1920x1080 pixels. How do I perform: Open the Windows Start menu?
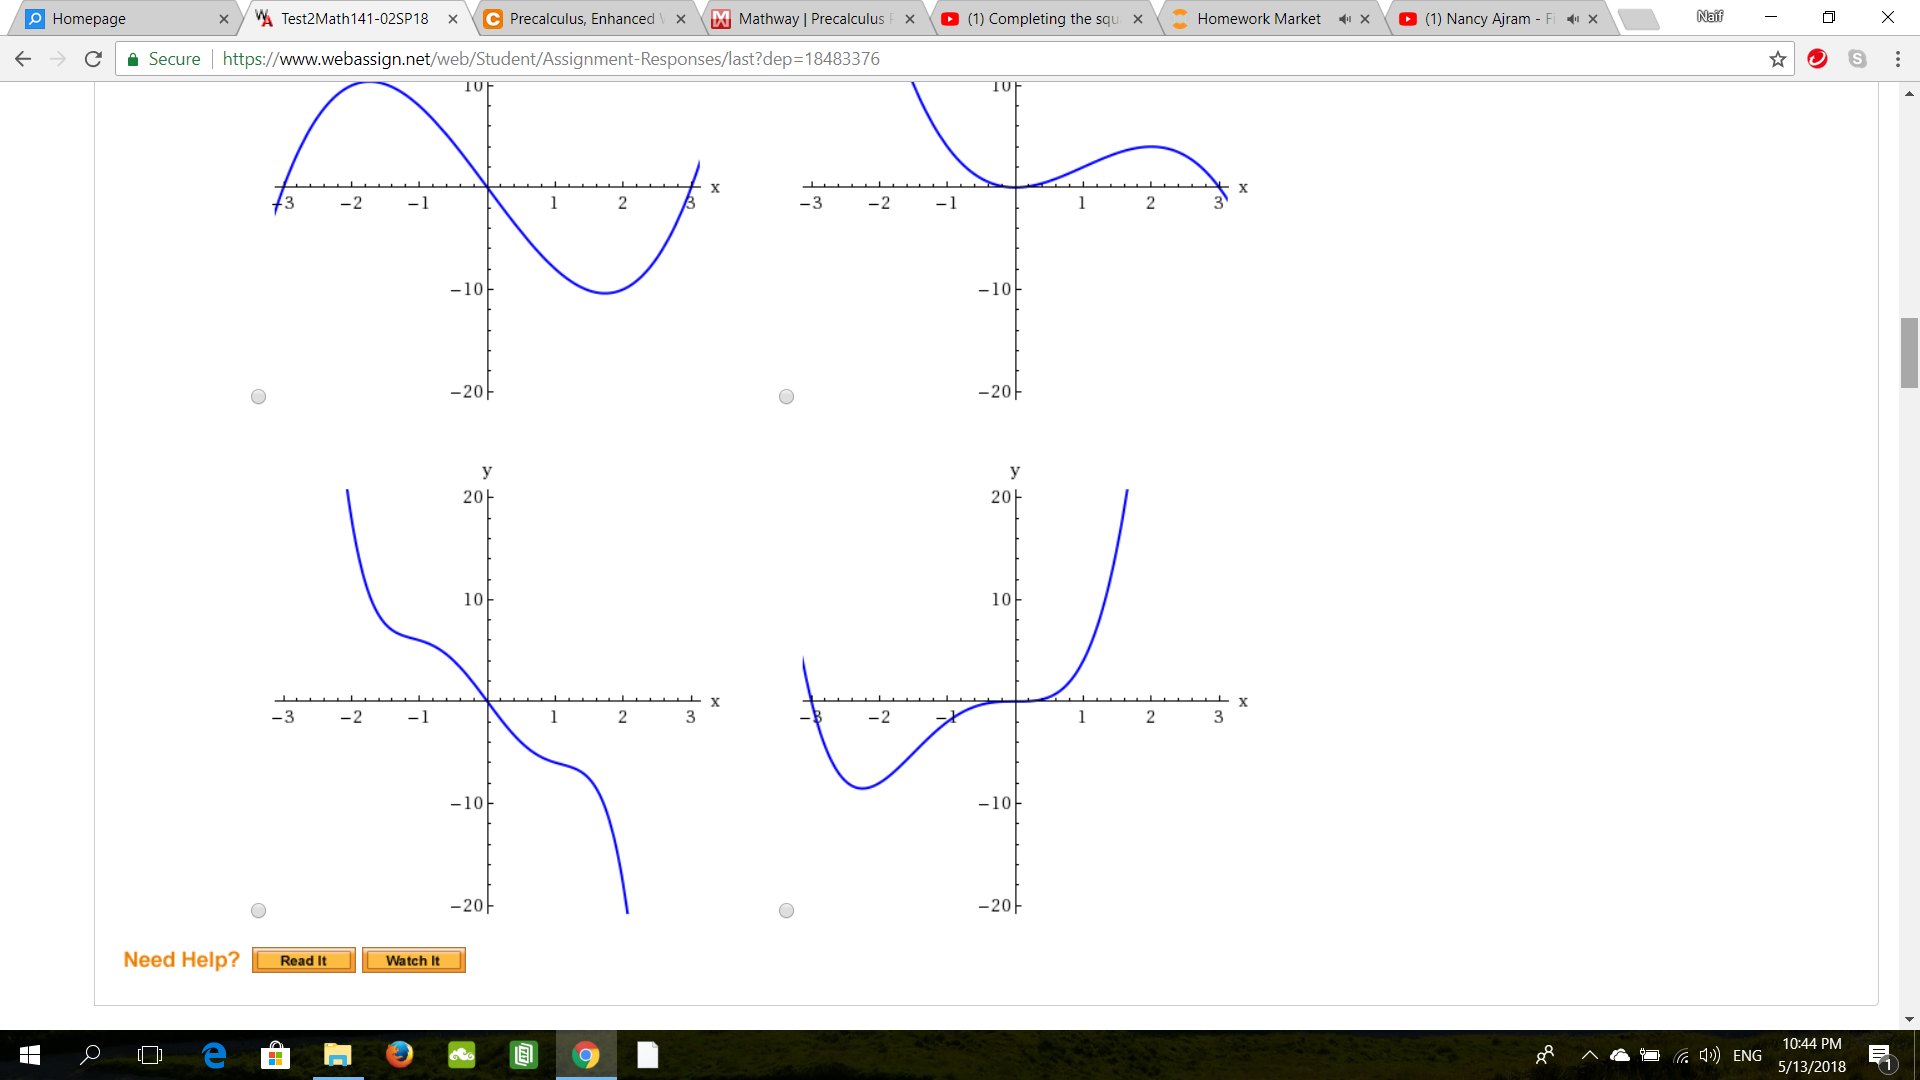tap(29, 1055)
